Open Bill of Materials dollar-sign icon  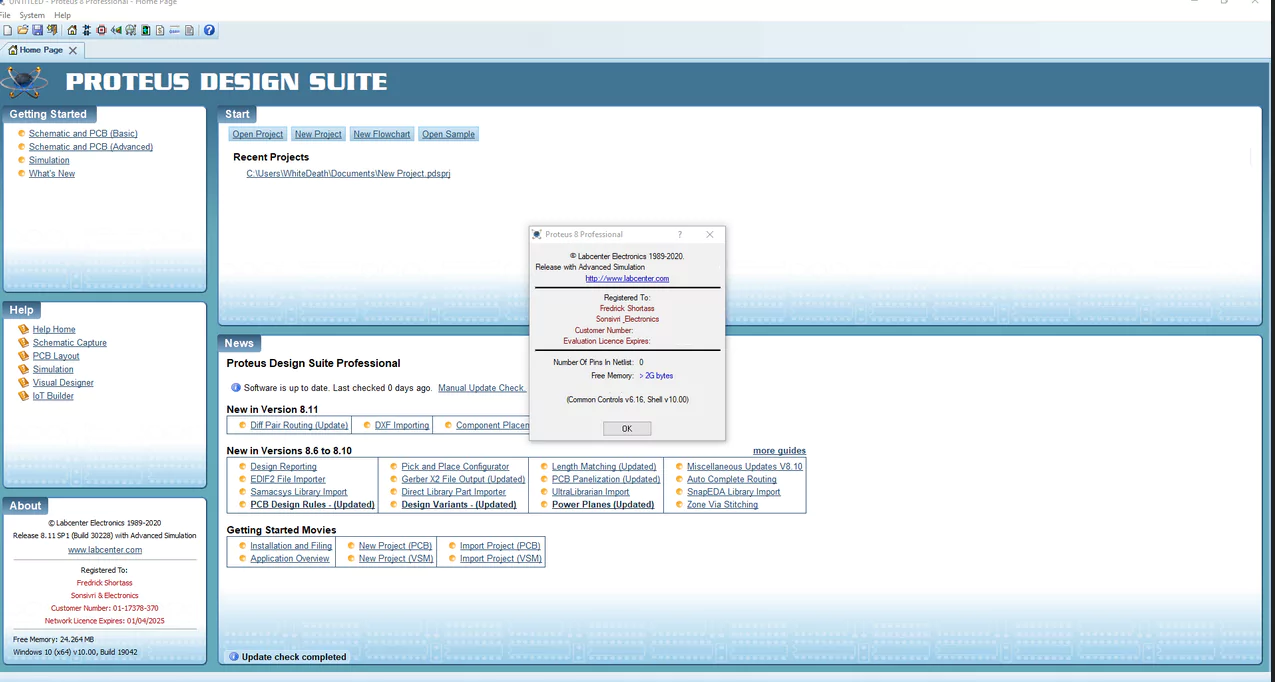(x=160, y=30)
